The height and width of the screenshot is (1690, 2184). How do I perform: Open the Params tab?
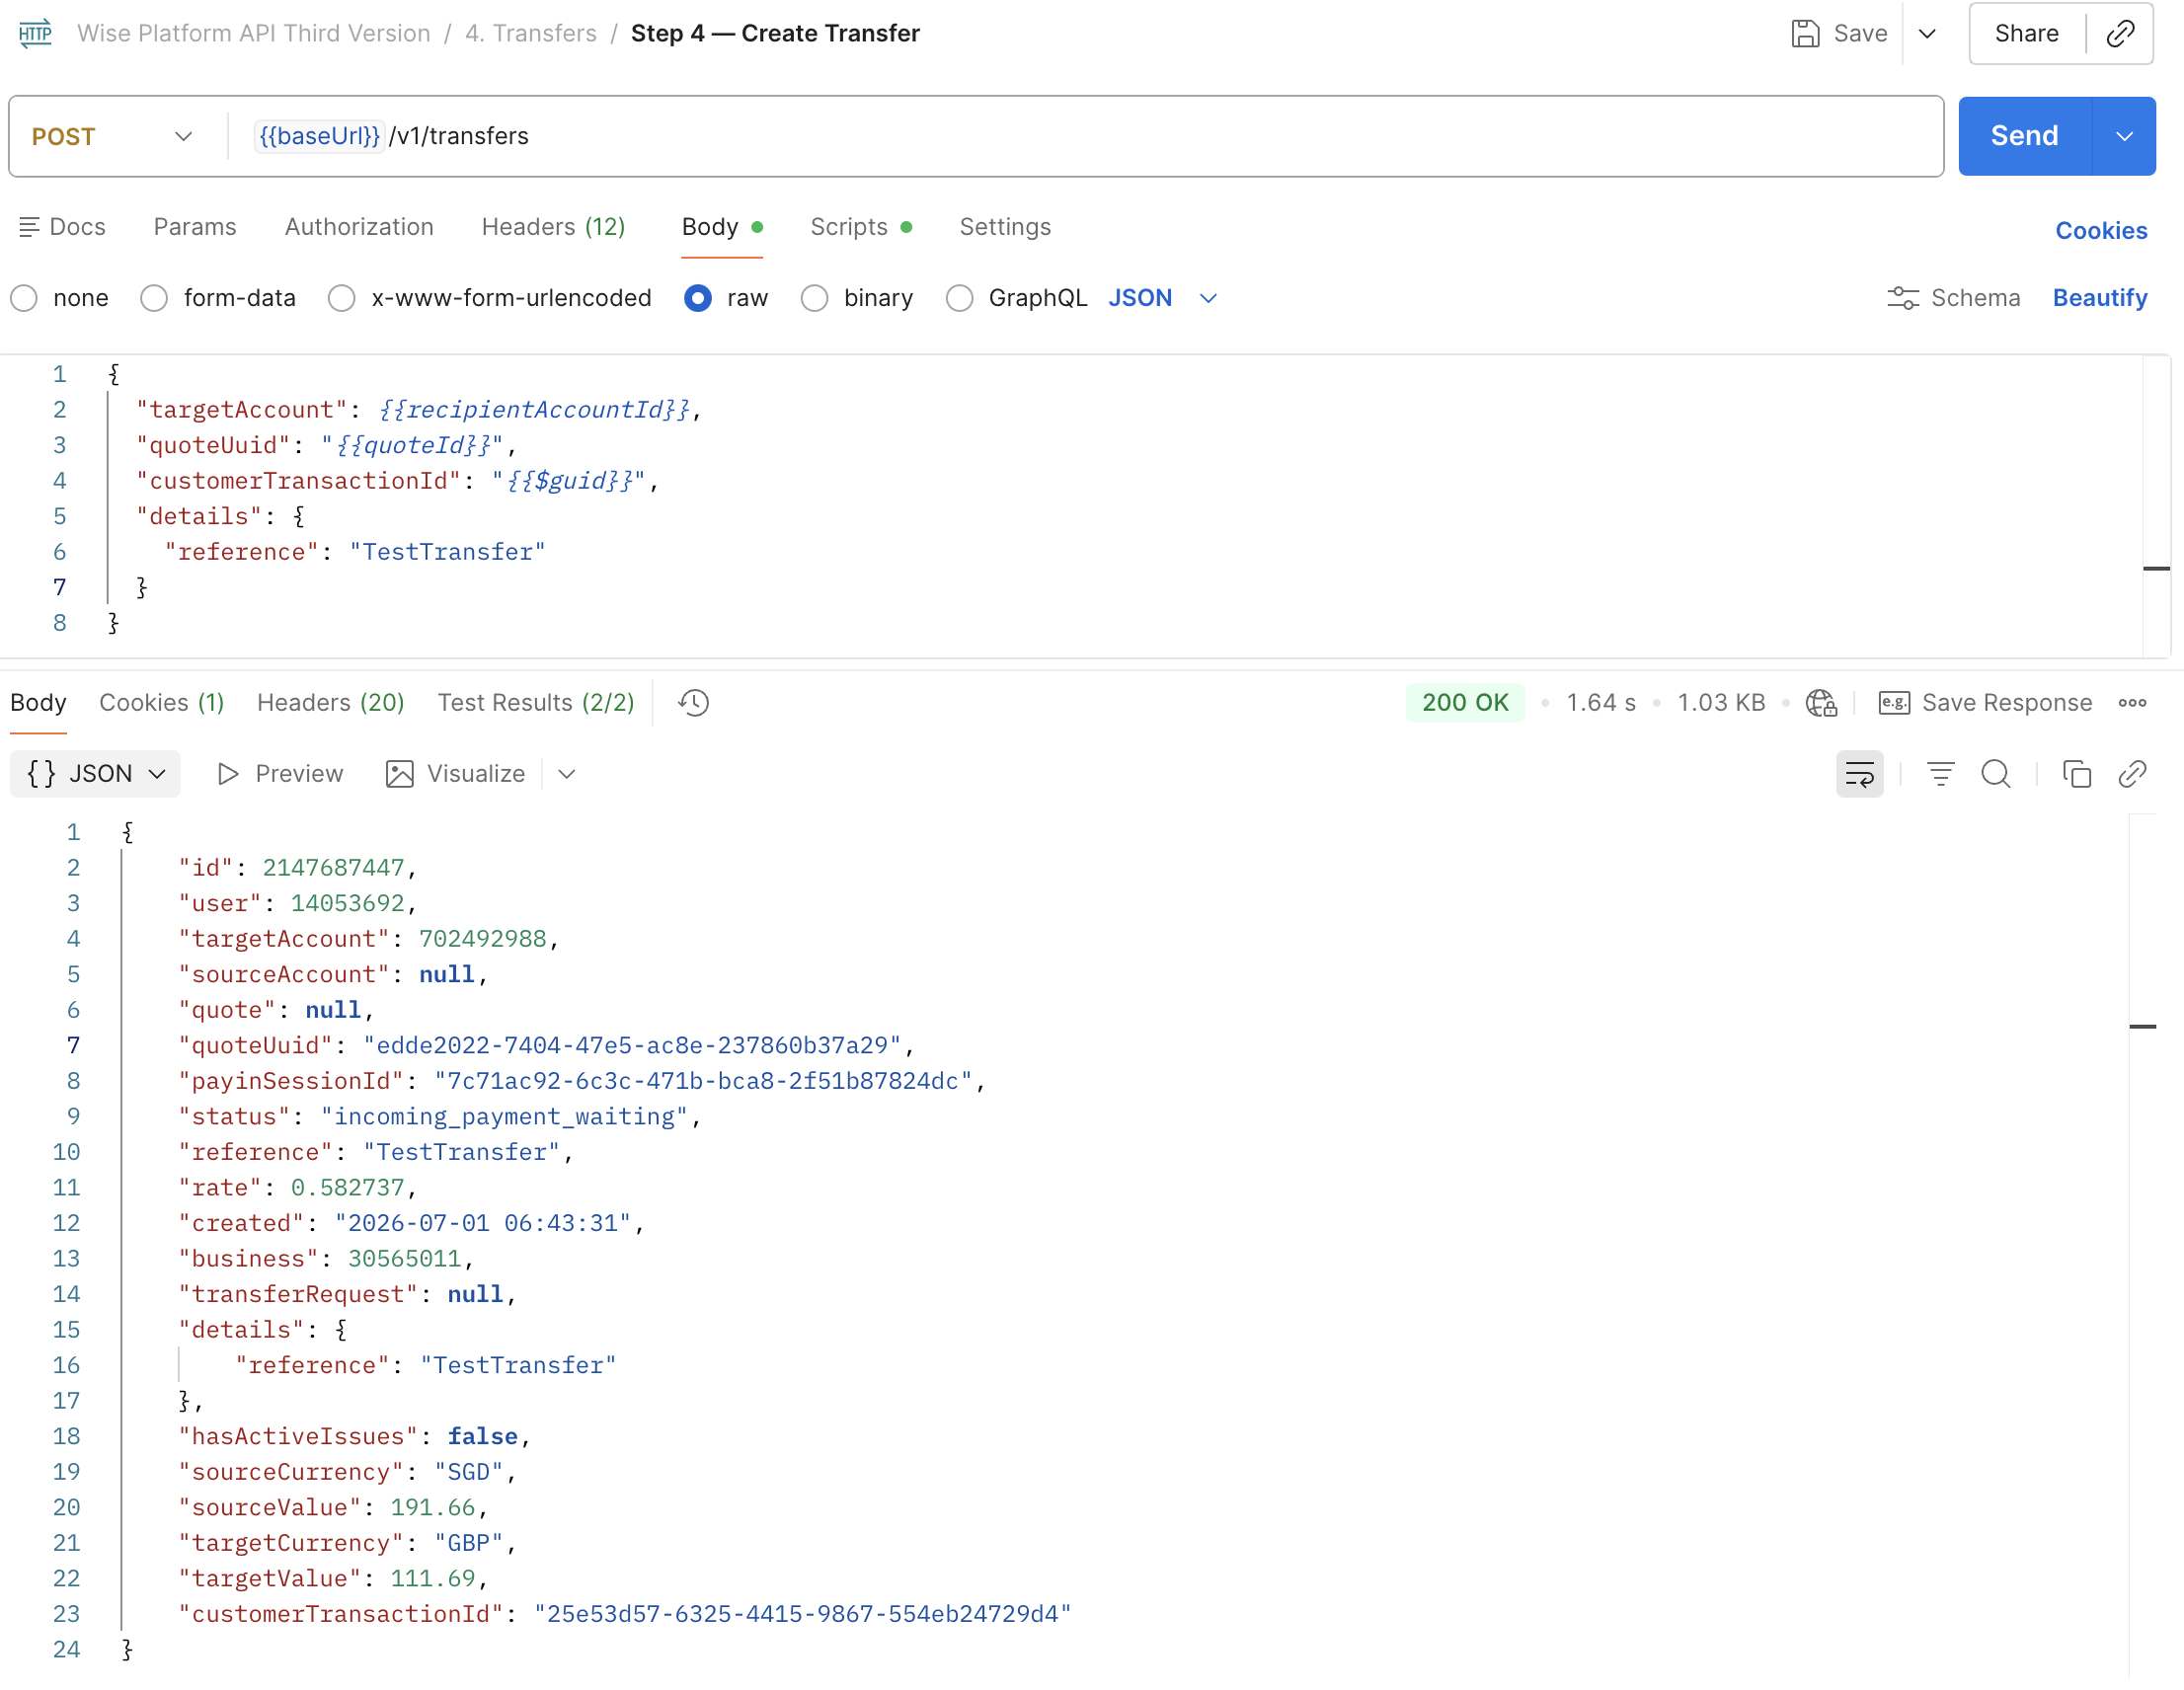[x=195, y=227]
